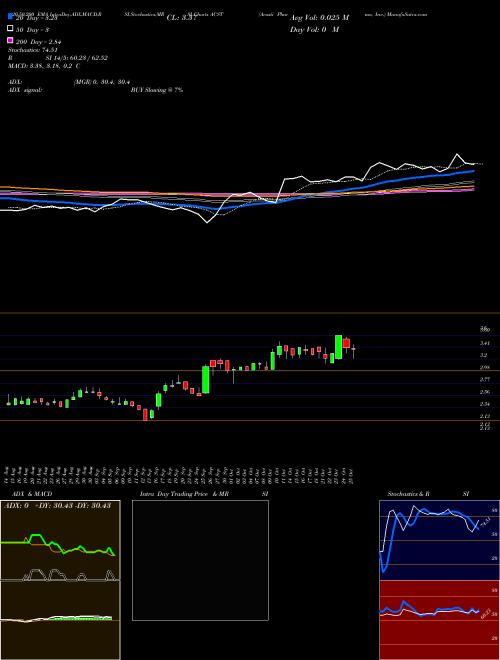Click the 'Intra Day Trading Price & MR' title
This screenshot has width=500, height=660.
(x=184, y=494)
